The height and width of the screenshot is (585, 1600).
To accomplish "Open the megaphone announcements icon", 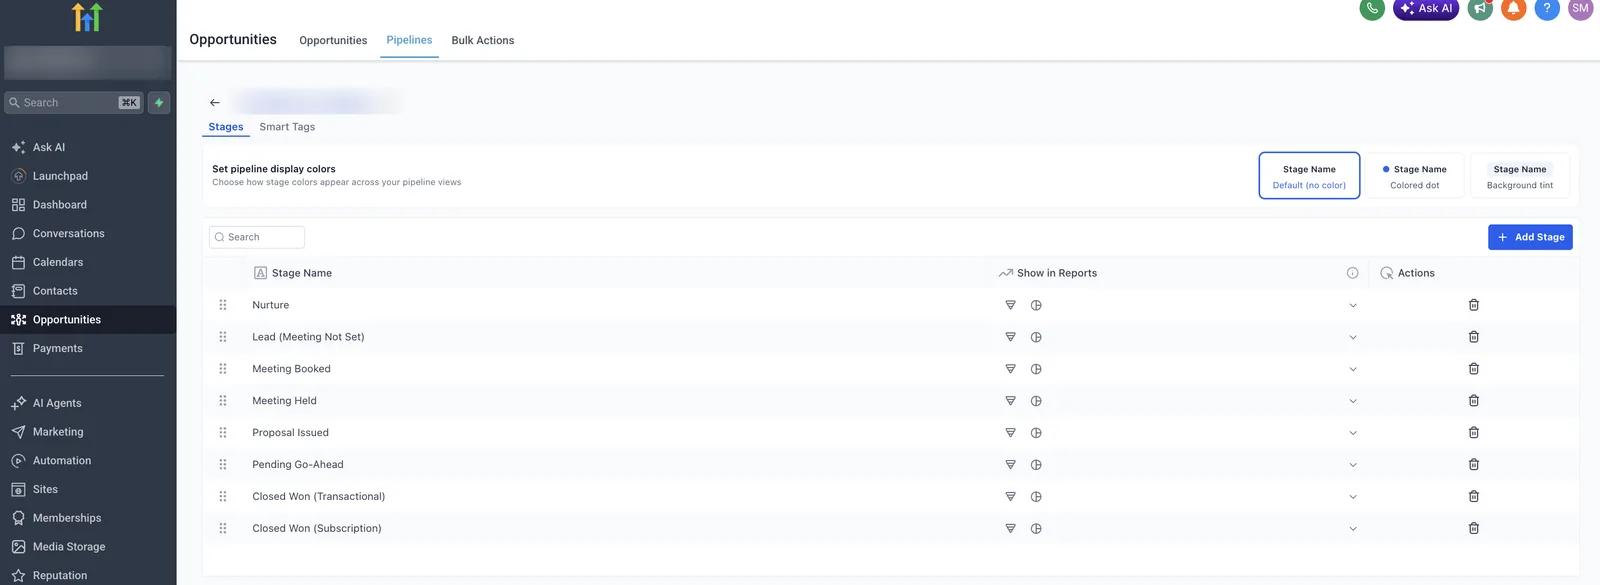I will coord(1480,8).
